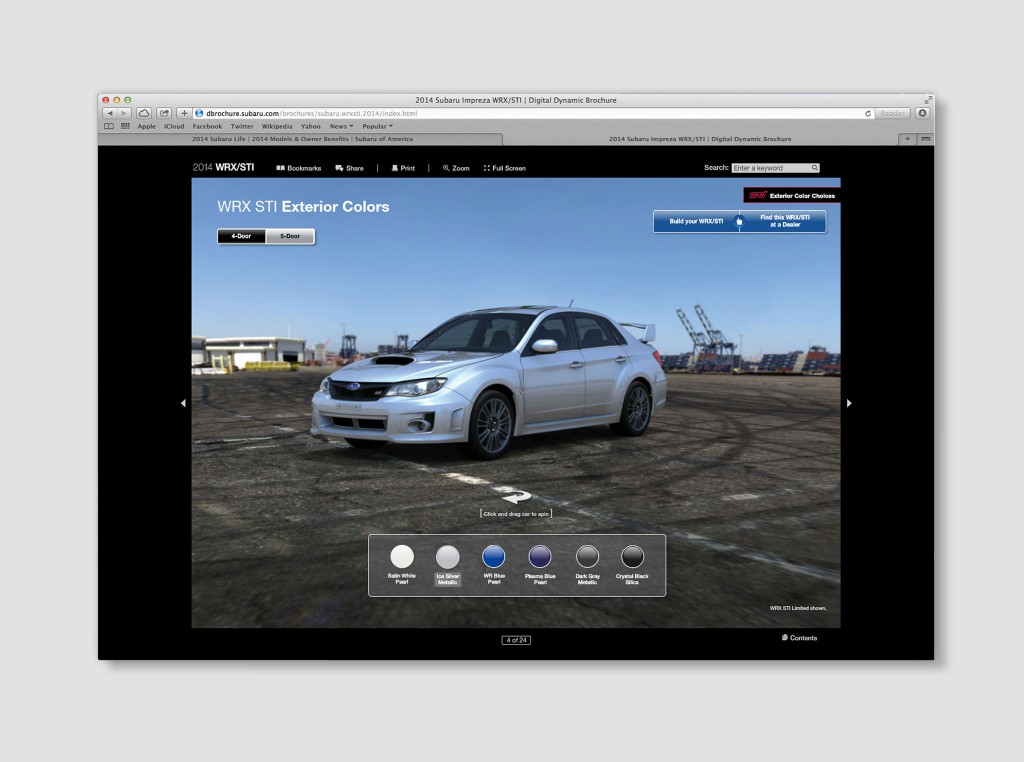Go back with Safari's back arrow
Screen dimensions: 1024x762
(110, 114)
